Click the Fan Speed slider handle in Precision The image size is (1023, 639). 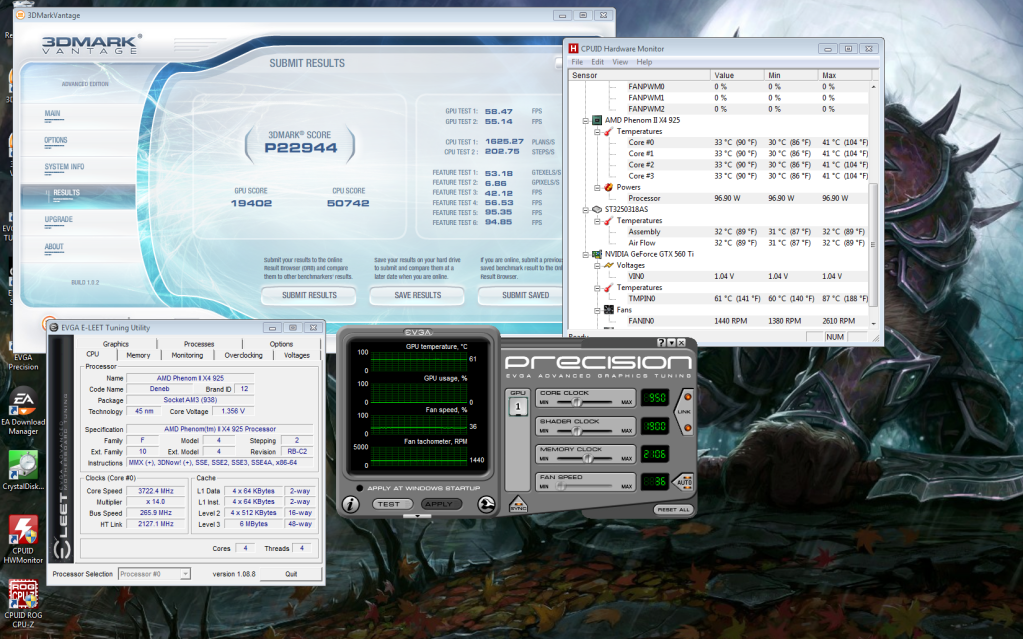[x=560, y=486]
